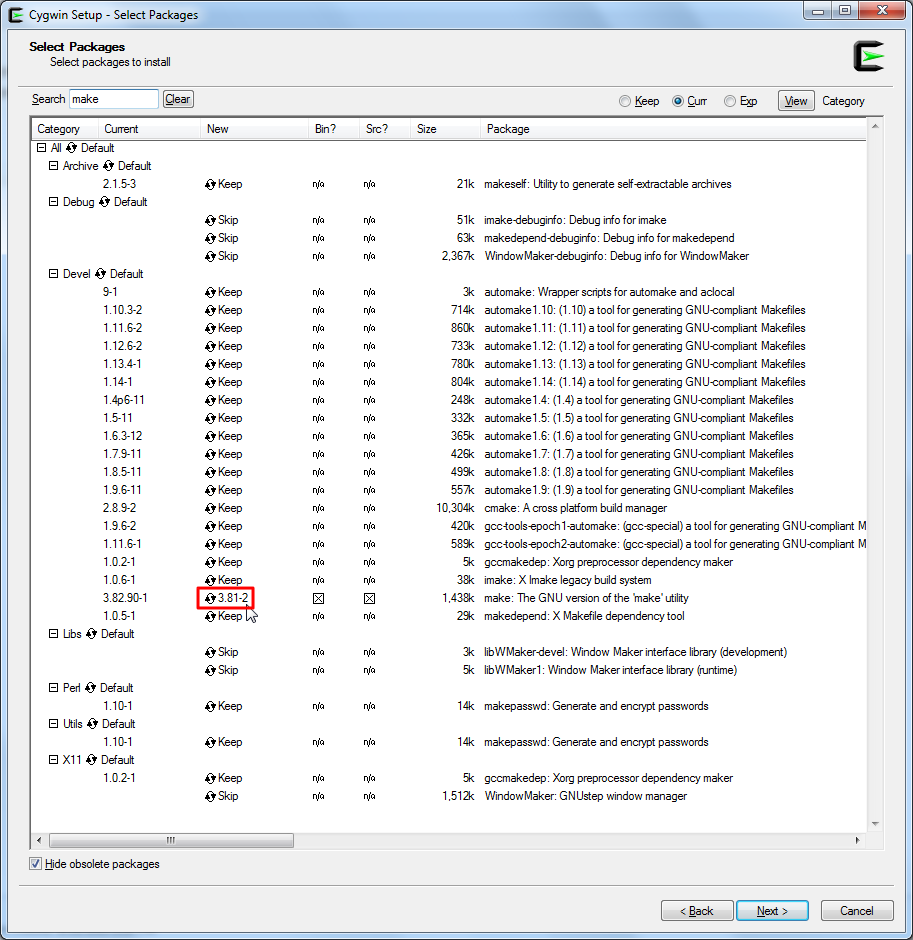Collapse the All category tree node

pyautogui.click(x=41, y=147)
